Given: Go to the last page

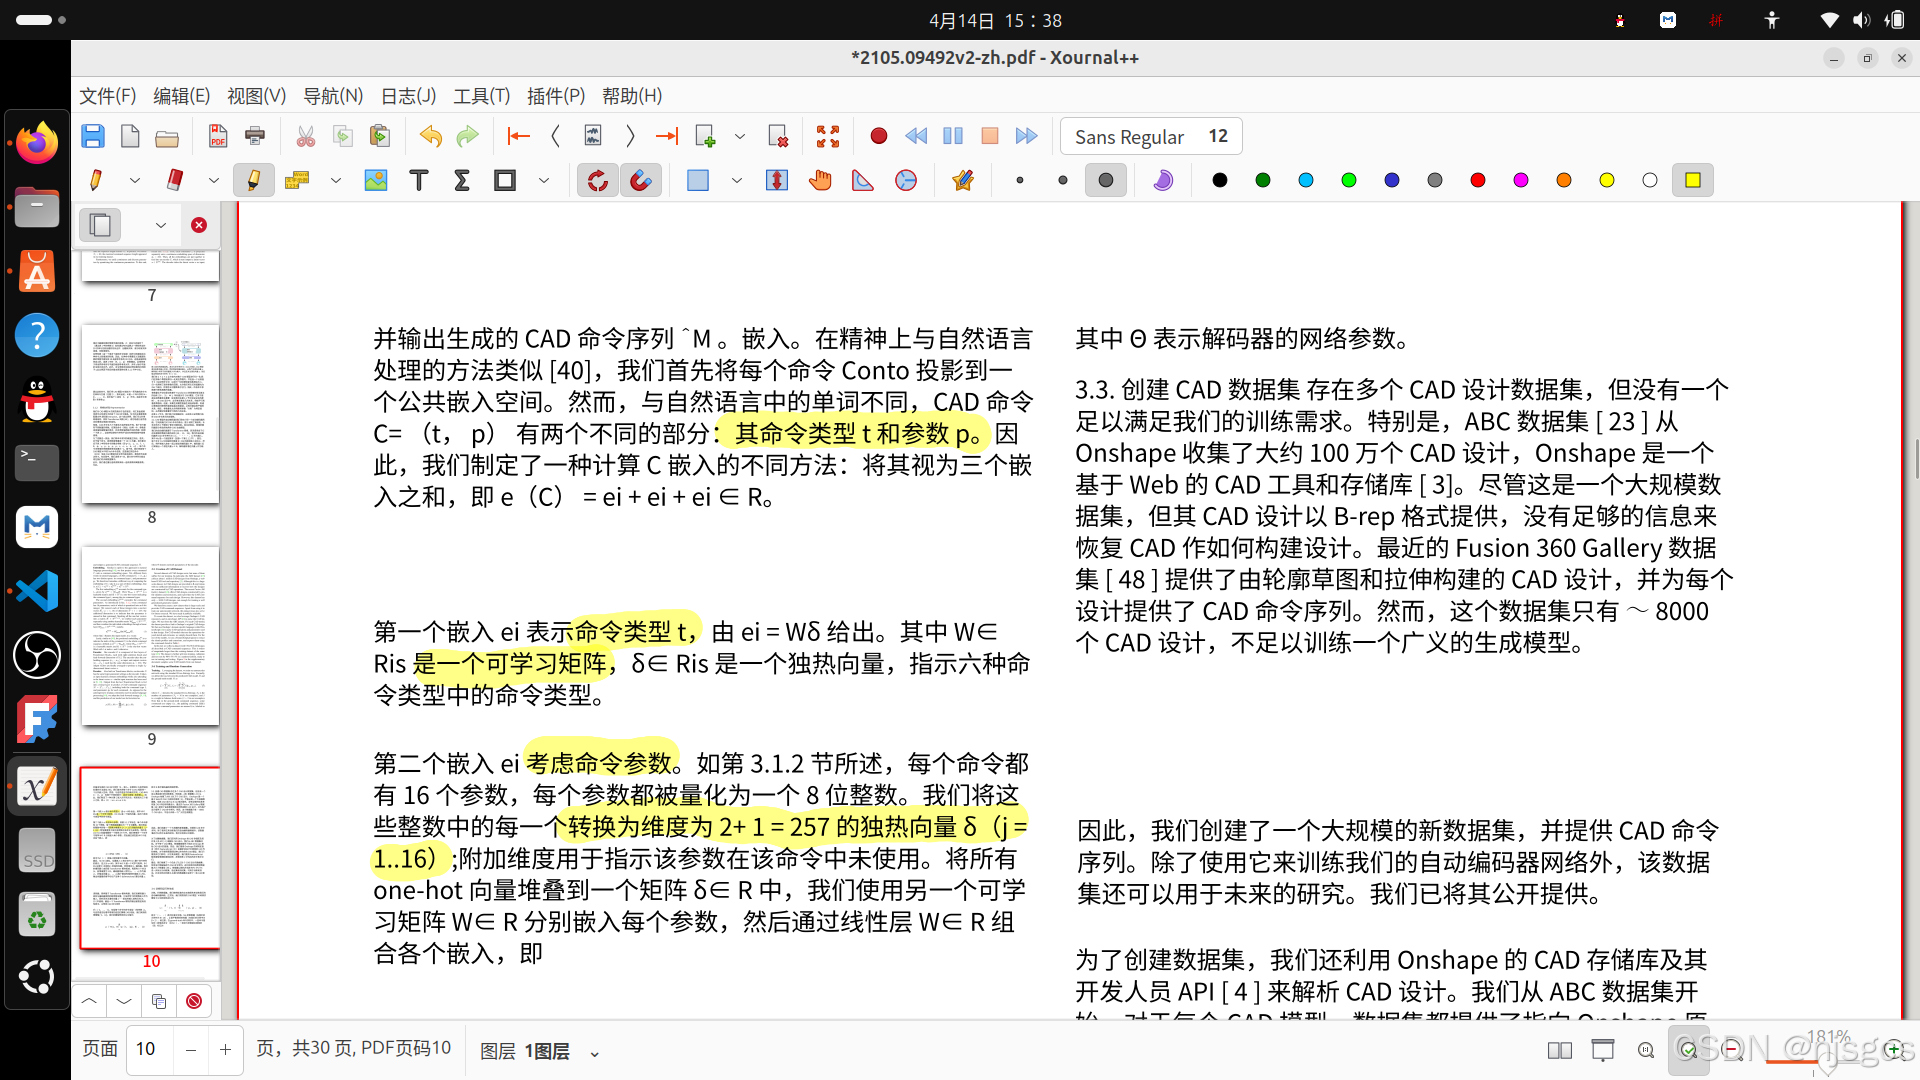Looking at the screenshot, I should (667, 136).
